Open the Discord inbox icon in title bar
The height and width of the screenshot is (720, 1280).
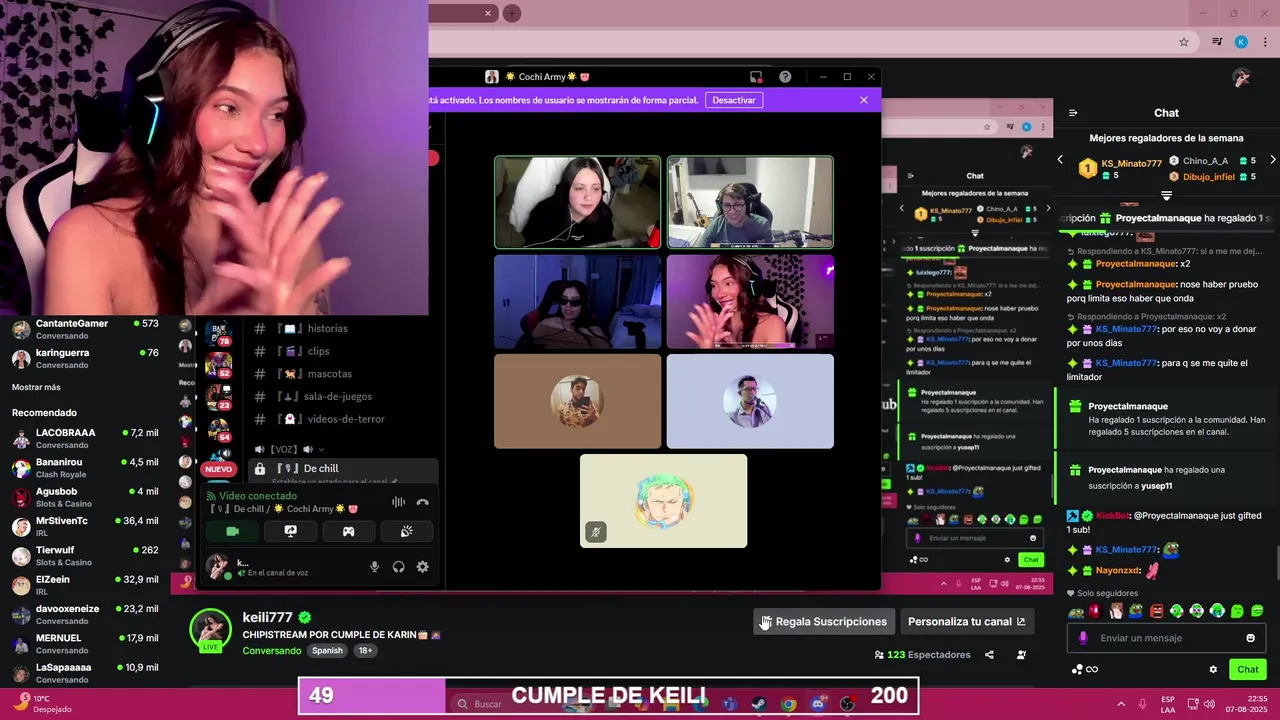click(x=756, y=77)
